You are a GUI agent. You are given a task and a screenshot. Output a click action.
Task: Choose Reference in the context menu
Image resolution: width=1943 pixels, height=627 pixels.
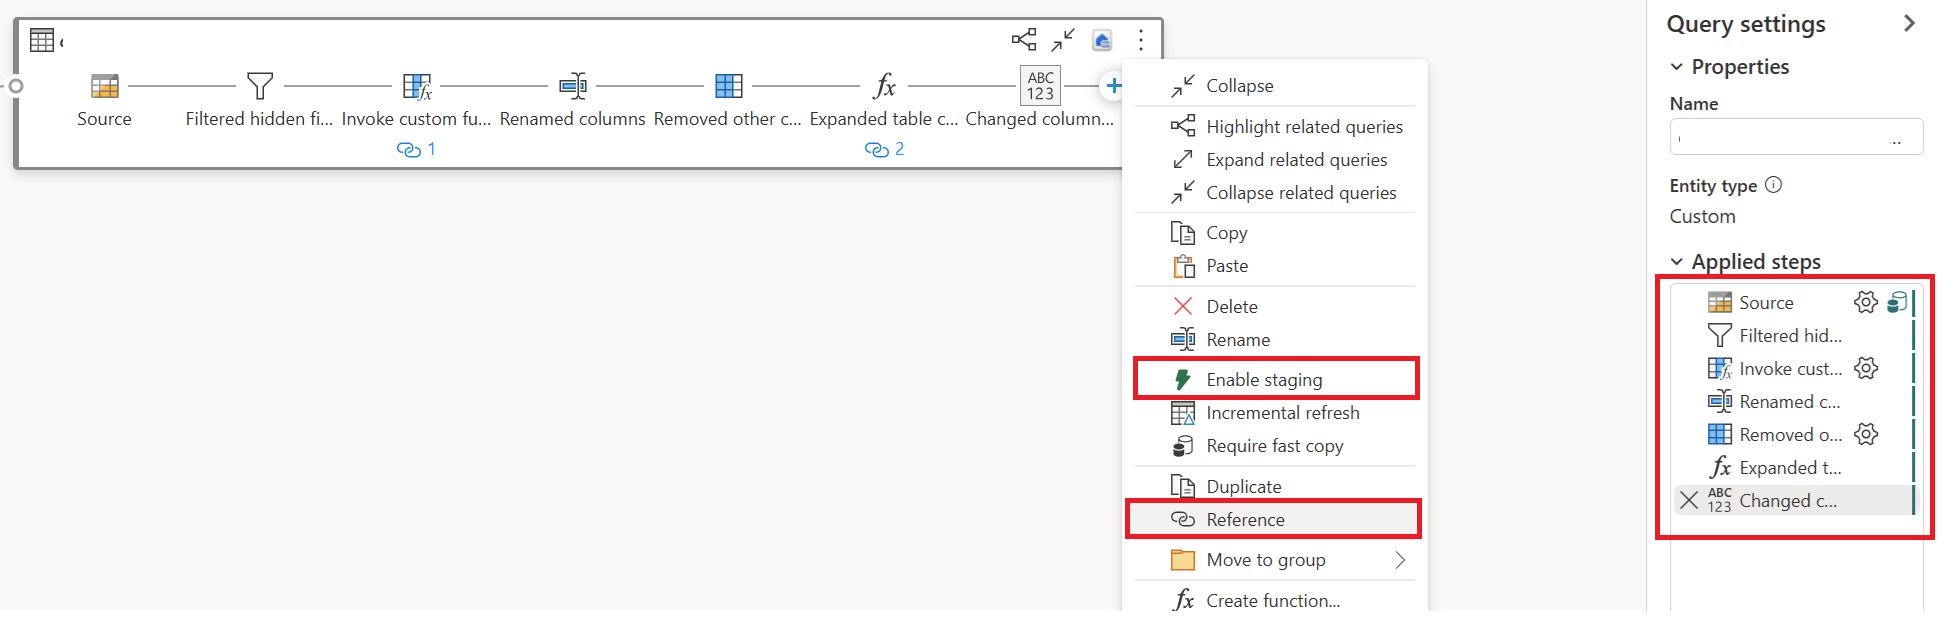pos(1275,520)
